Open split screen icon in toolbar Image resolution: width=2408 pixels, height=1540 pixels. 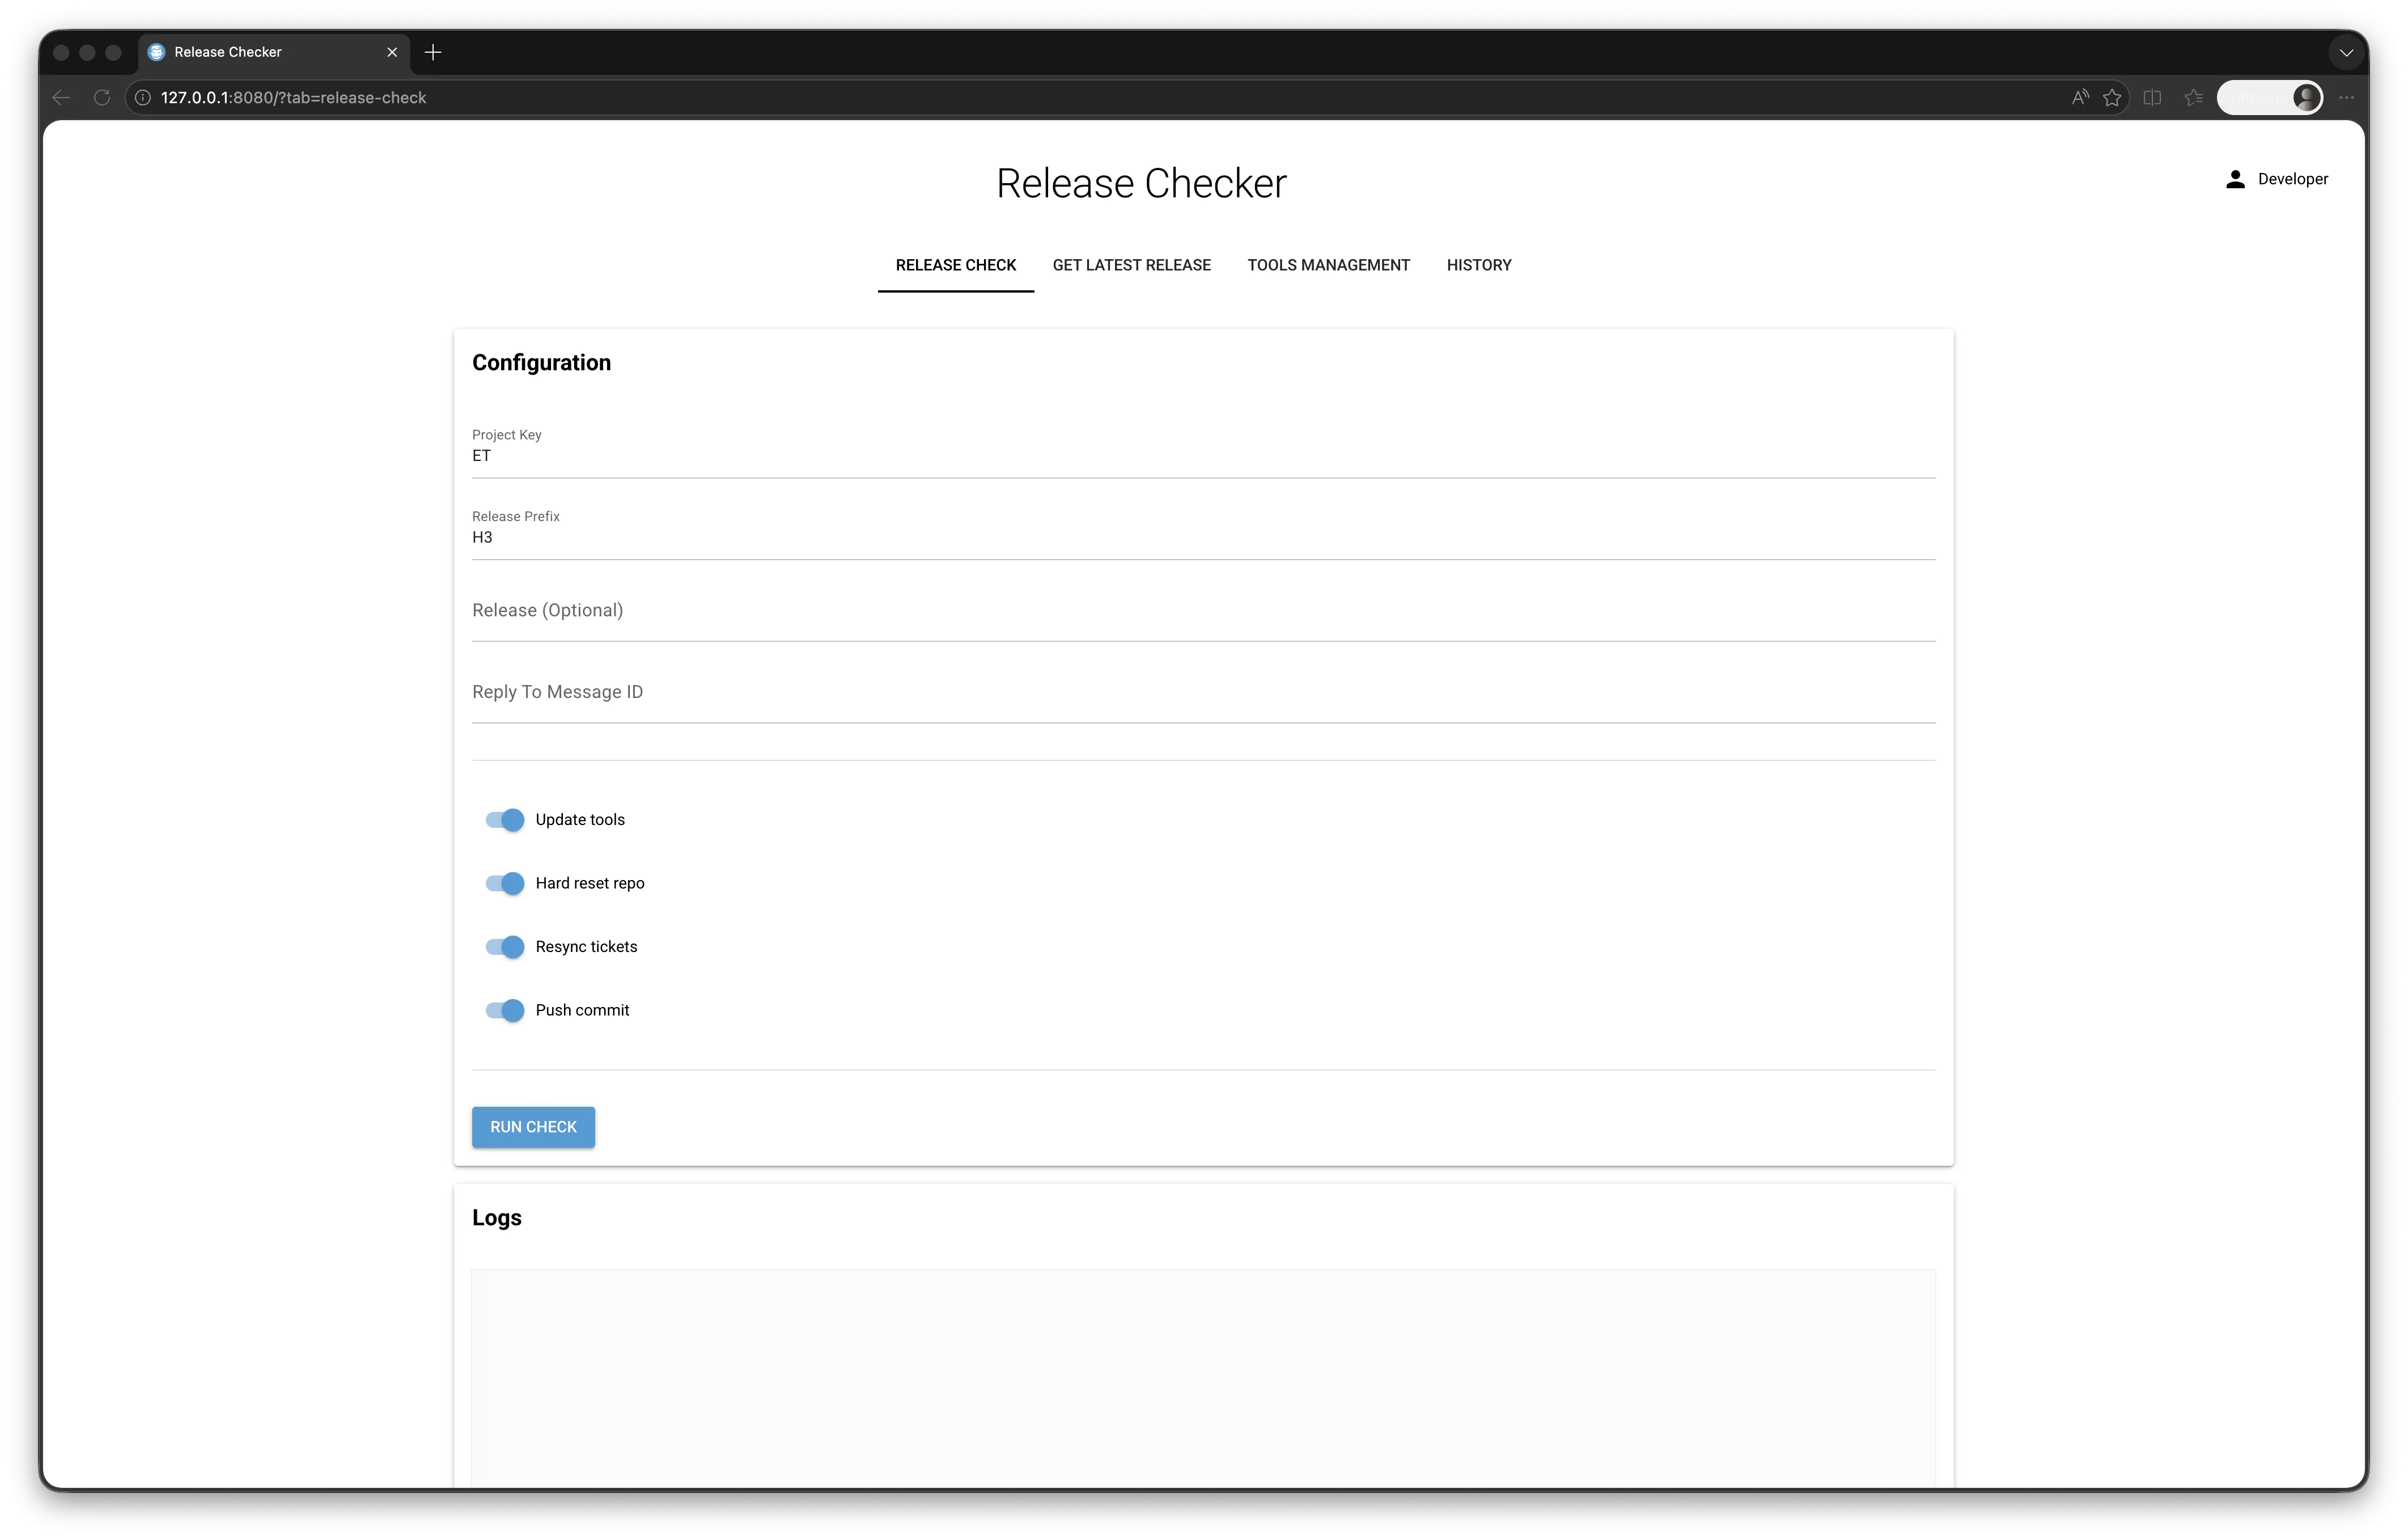(x=2153, y=97)
